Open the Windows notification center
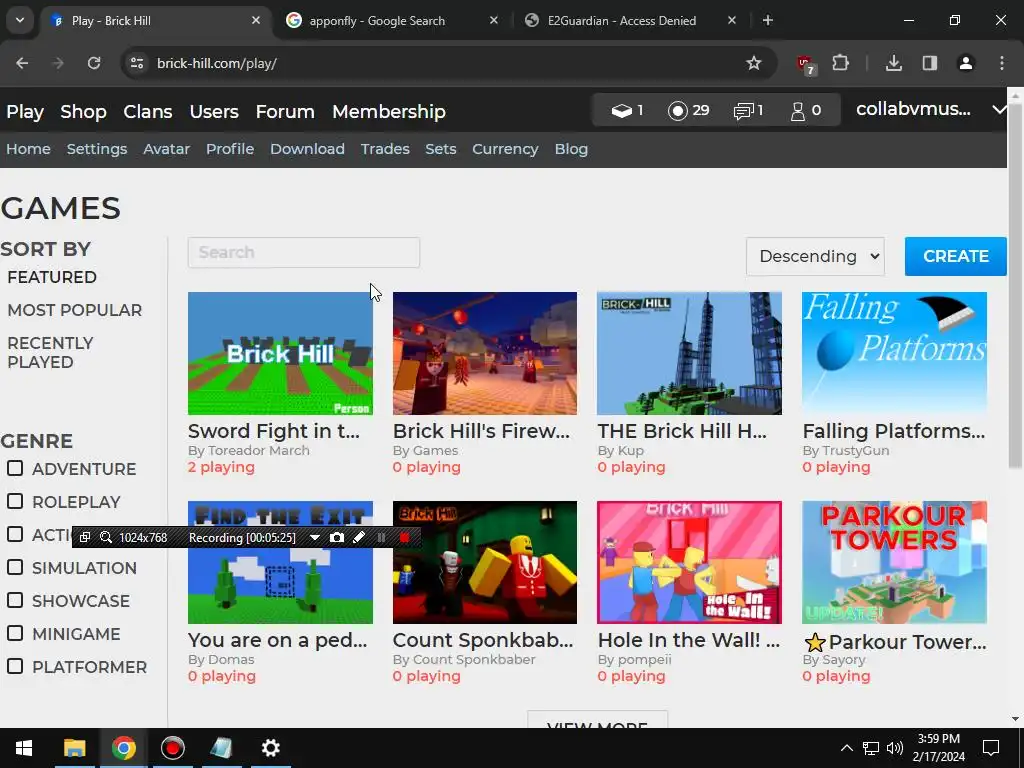The width and height of the screenshot is (1024, 768). click(x=991, y=748)
